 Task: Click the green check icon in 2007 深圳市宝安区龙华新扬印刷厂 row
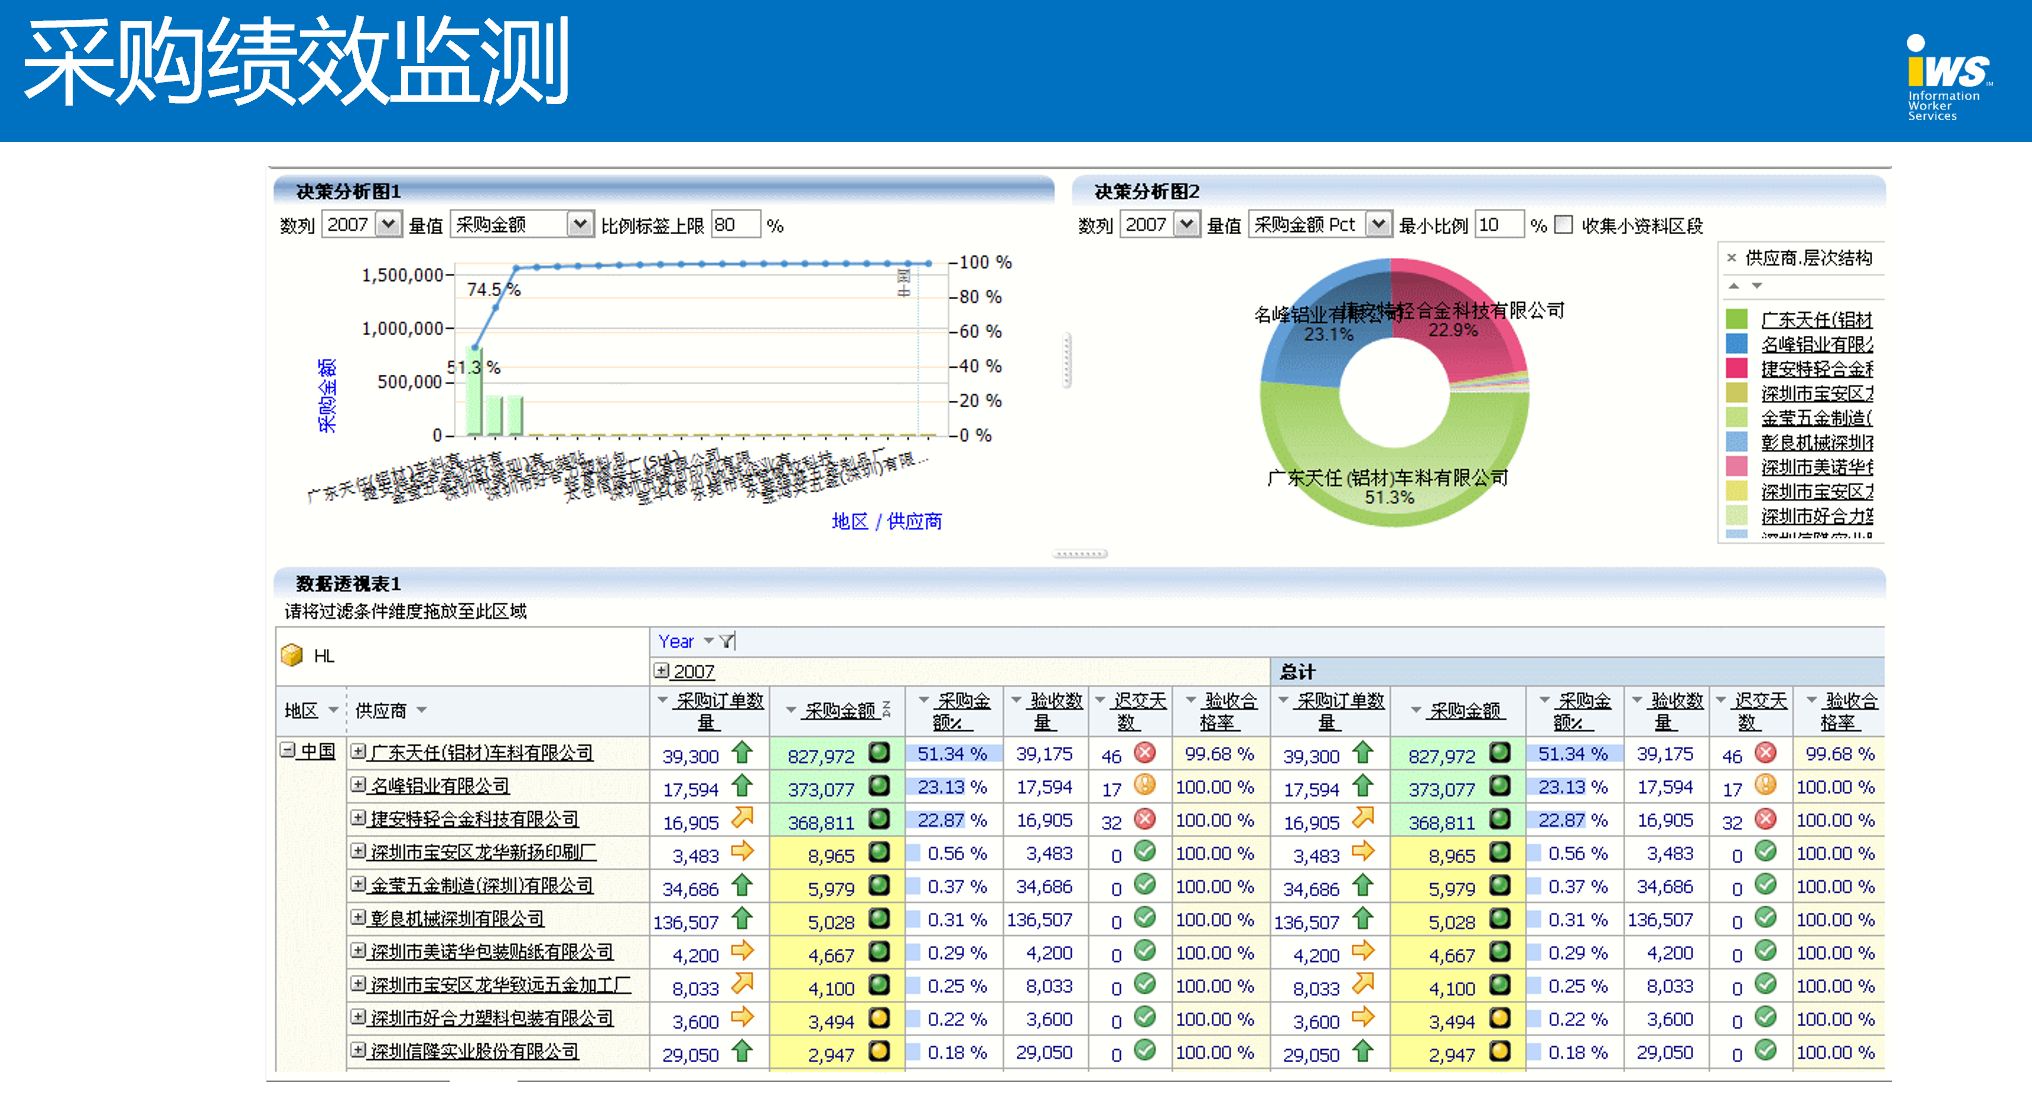pos(1145,852)
